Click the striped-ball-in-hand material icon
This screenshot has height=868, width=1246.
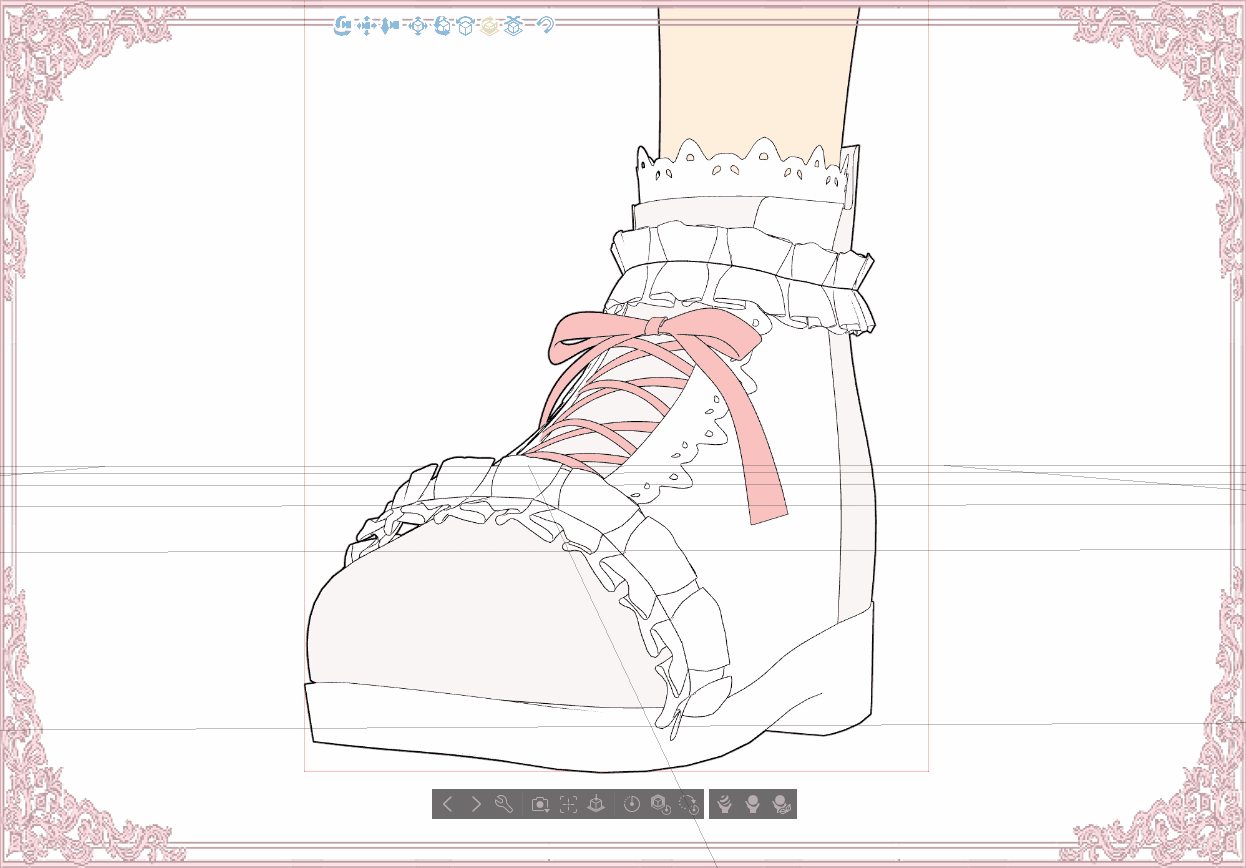[x=725, y=804]
